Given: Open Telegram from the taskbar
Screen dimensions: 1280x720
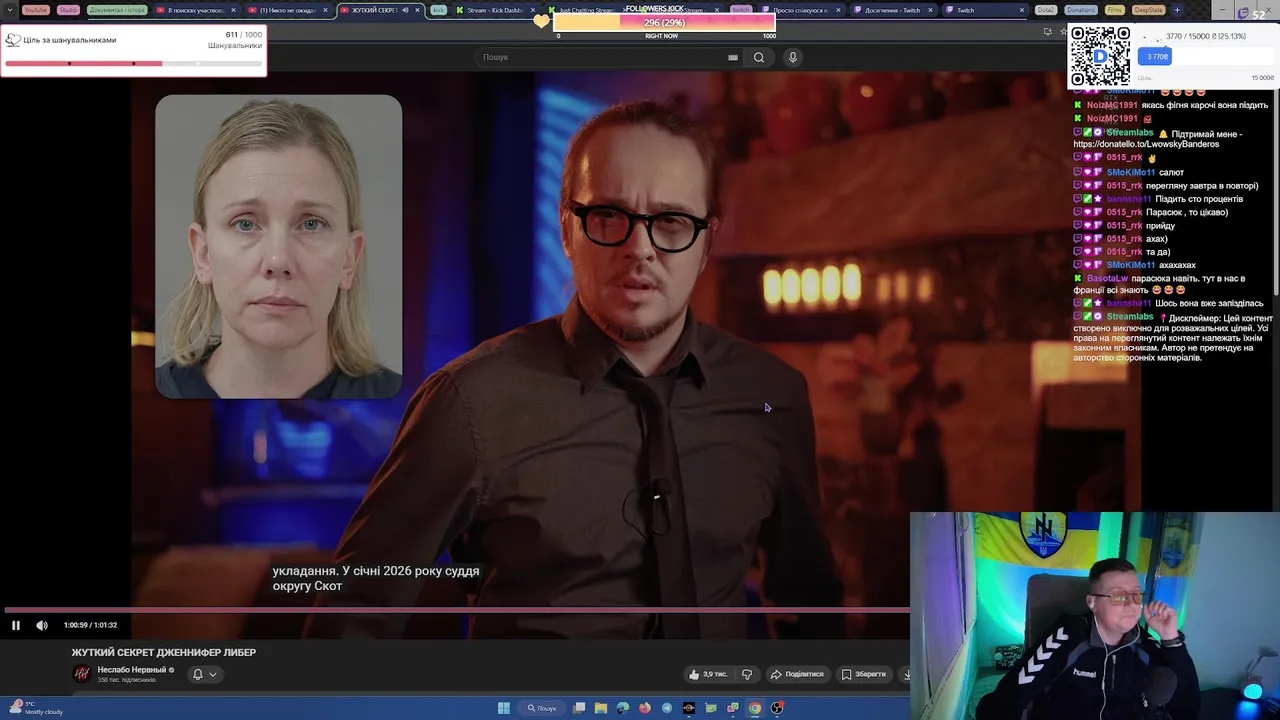Looking at the screenshot, I should (x=667, y=708).
